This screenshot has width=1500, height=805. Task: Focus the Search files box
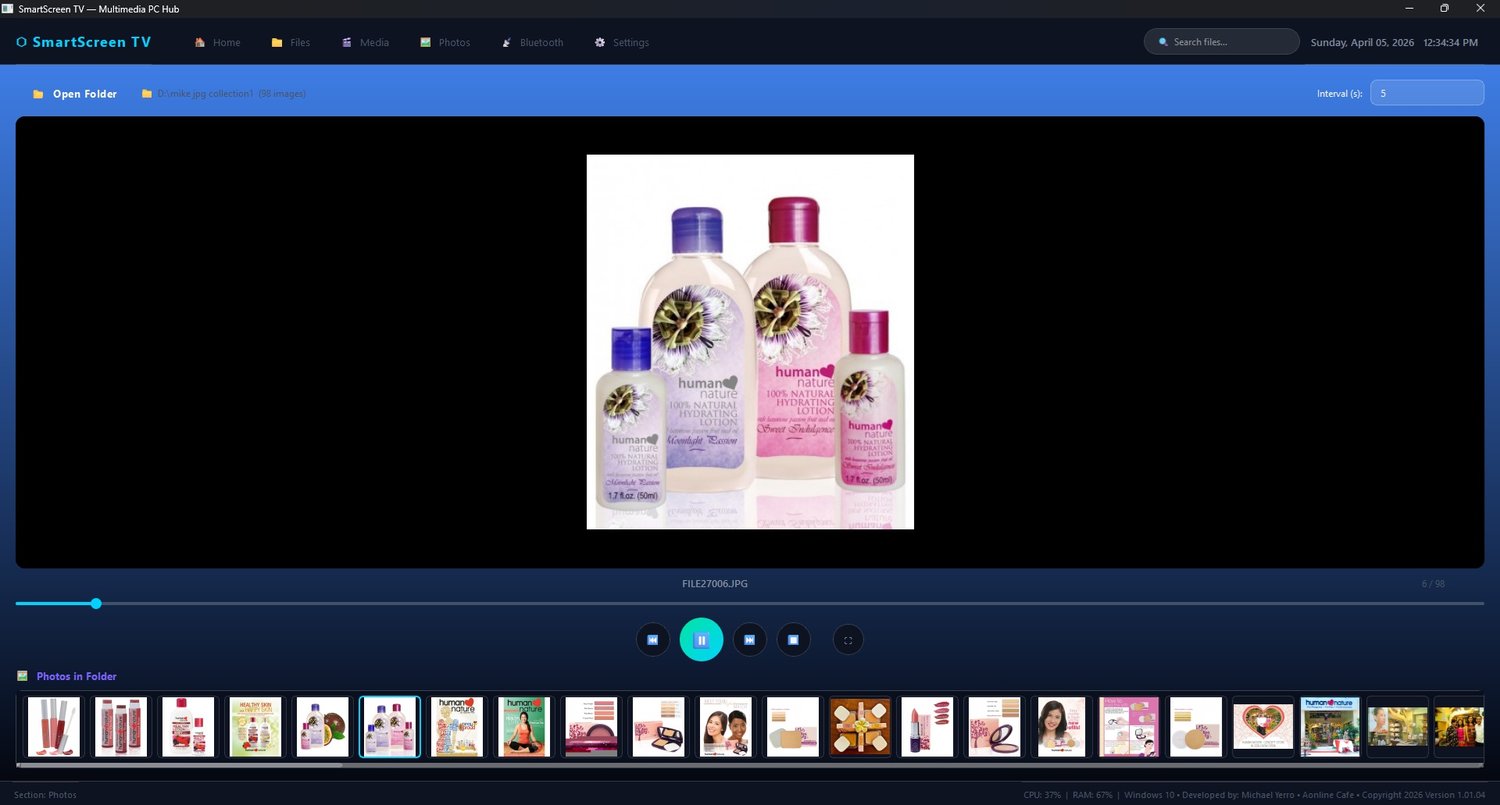coord(1221,42)
